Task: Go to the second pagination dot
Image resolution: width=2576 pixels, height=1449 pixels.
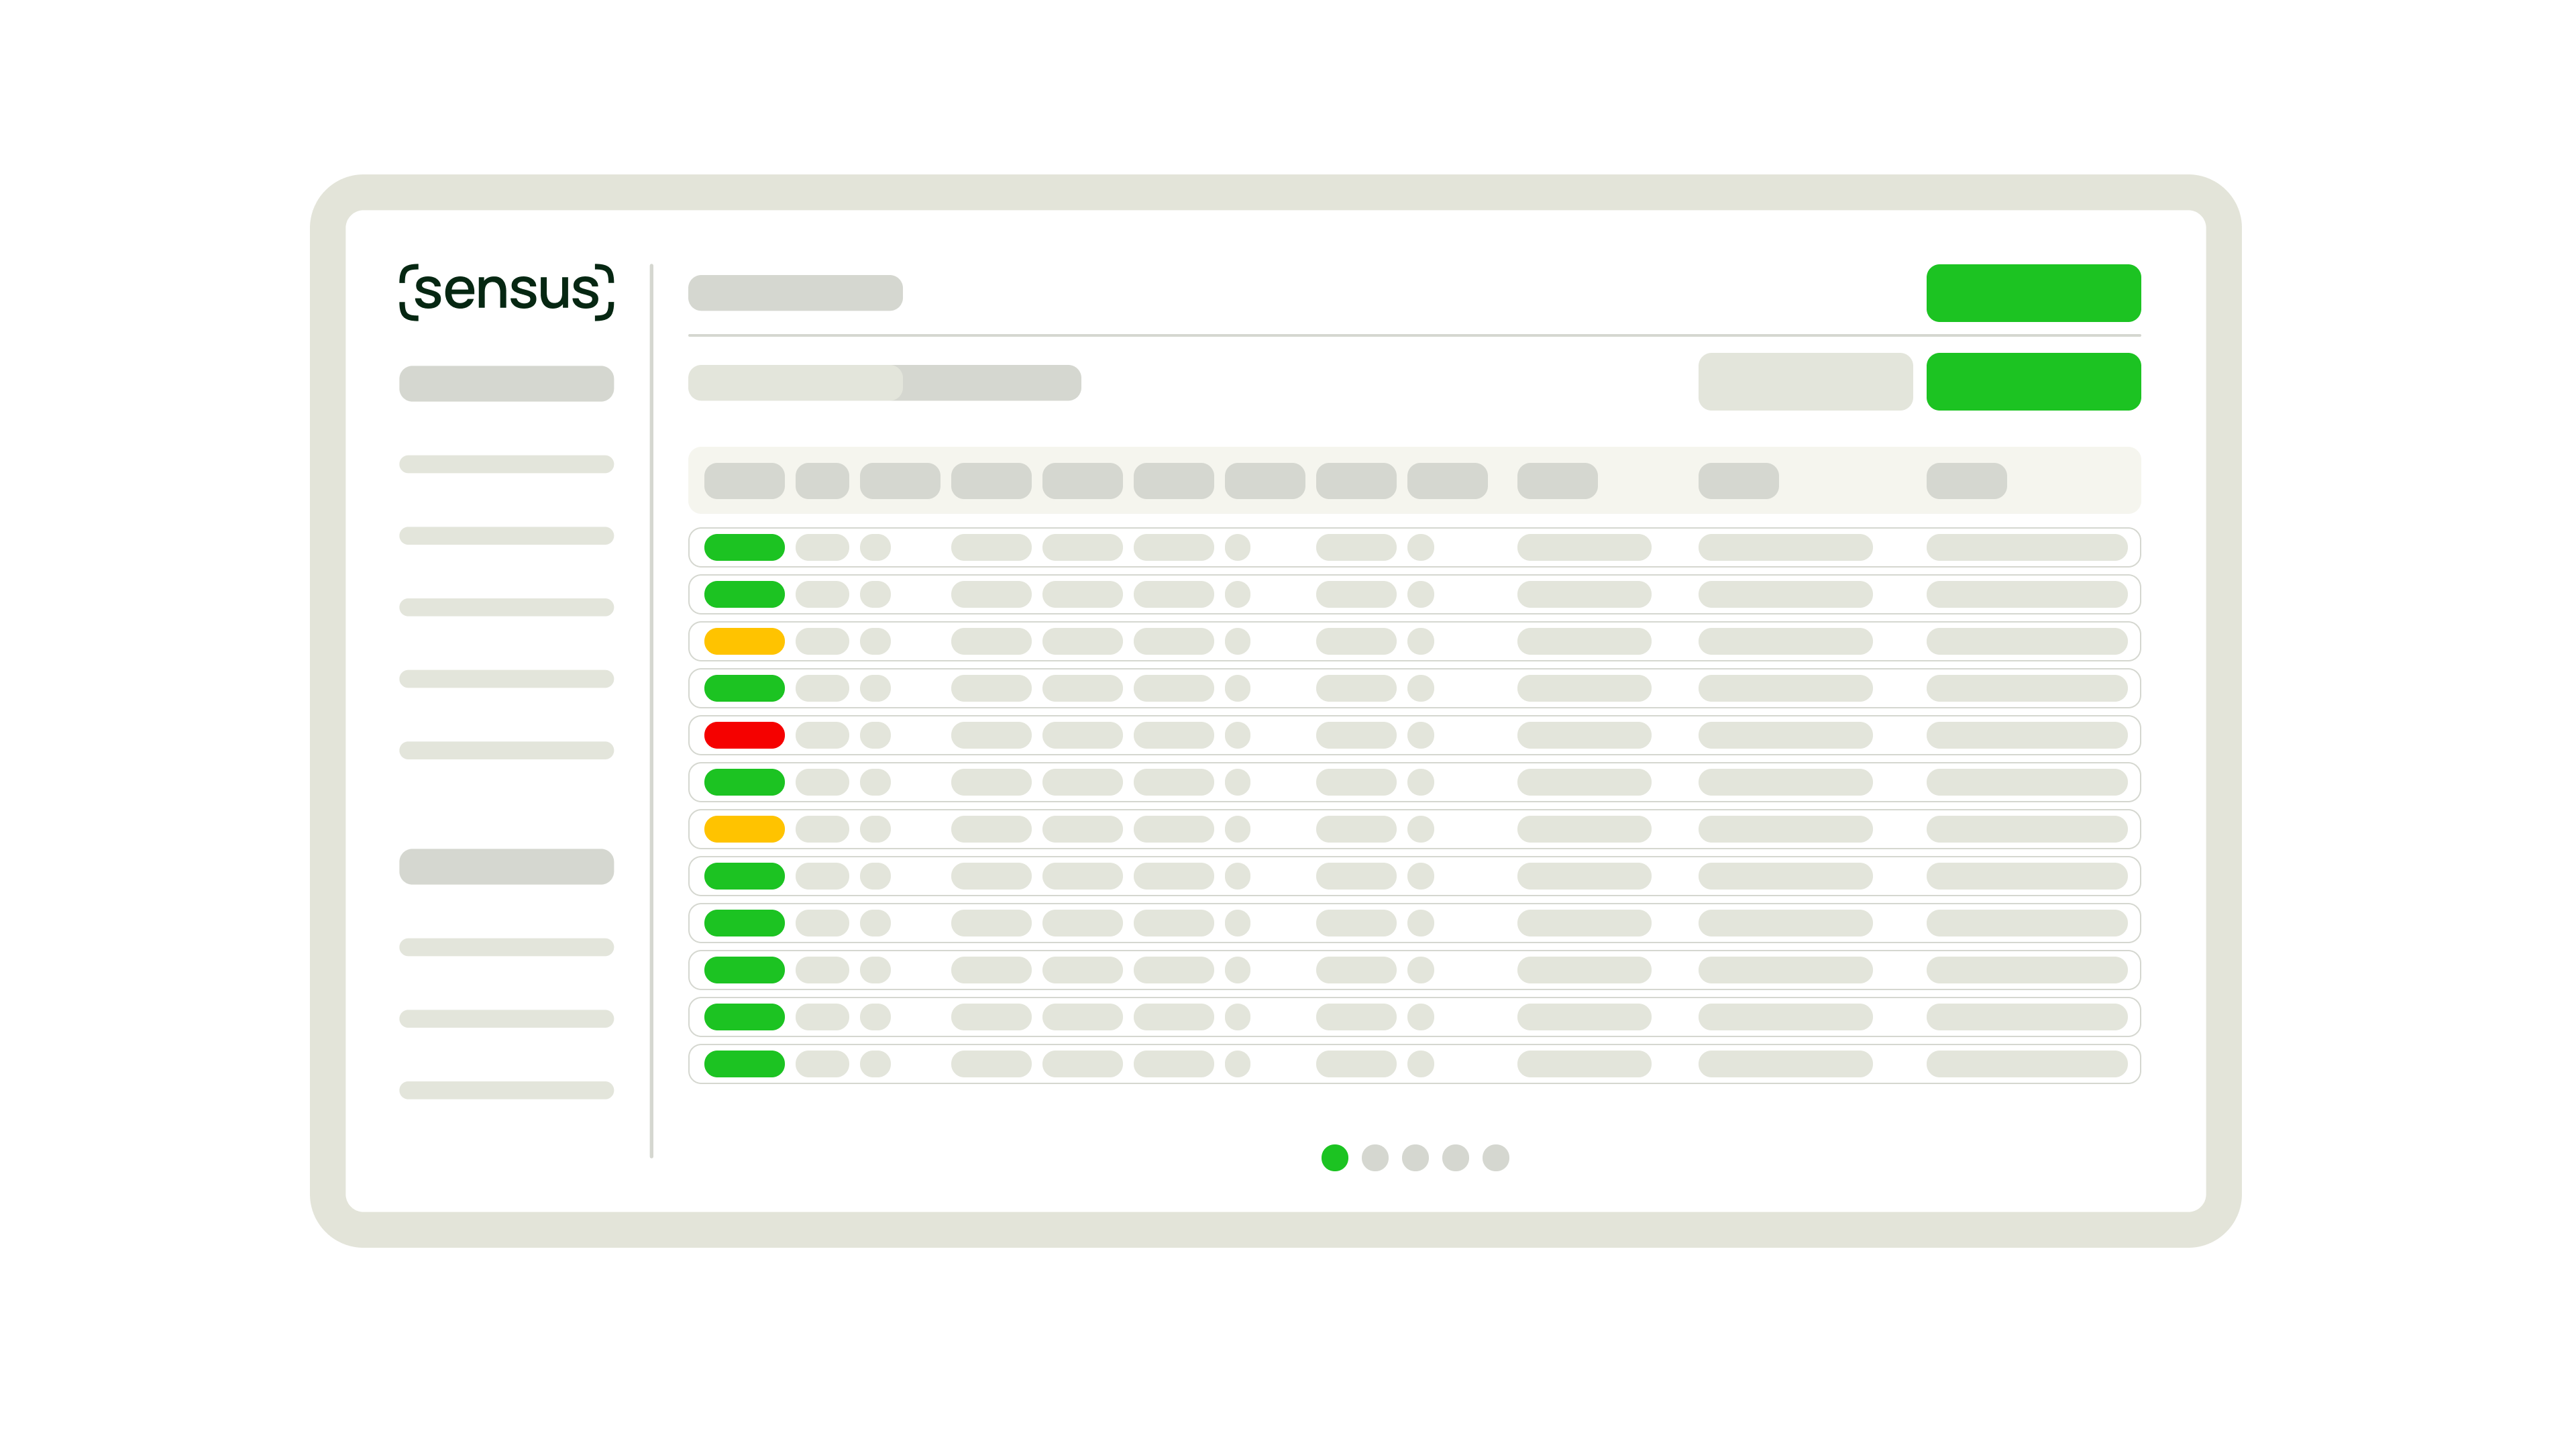Action: [x=1375, y=1157]
